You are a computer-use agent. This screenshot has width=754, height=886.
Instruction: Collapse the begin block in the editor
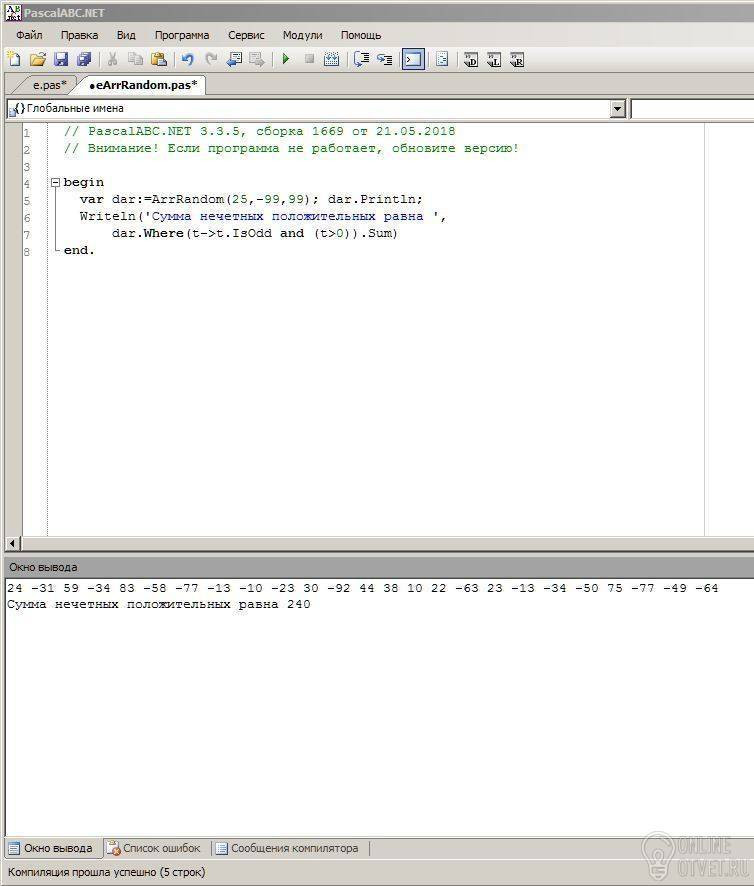[55, 183]
